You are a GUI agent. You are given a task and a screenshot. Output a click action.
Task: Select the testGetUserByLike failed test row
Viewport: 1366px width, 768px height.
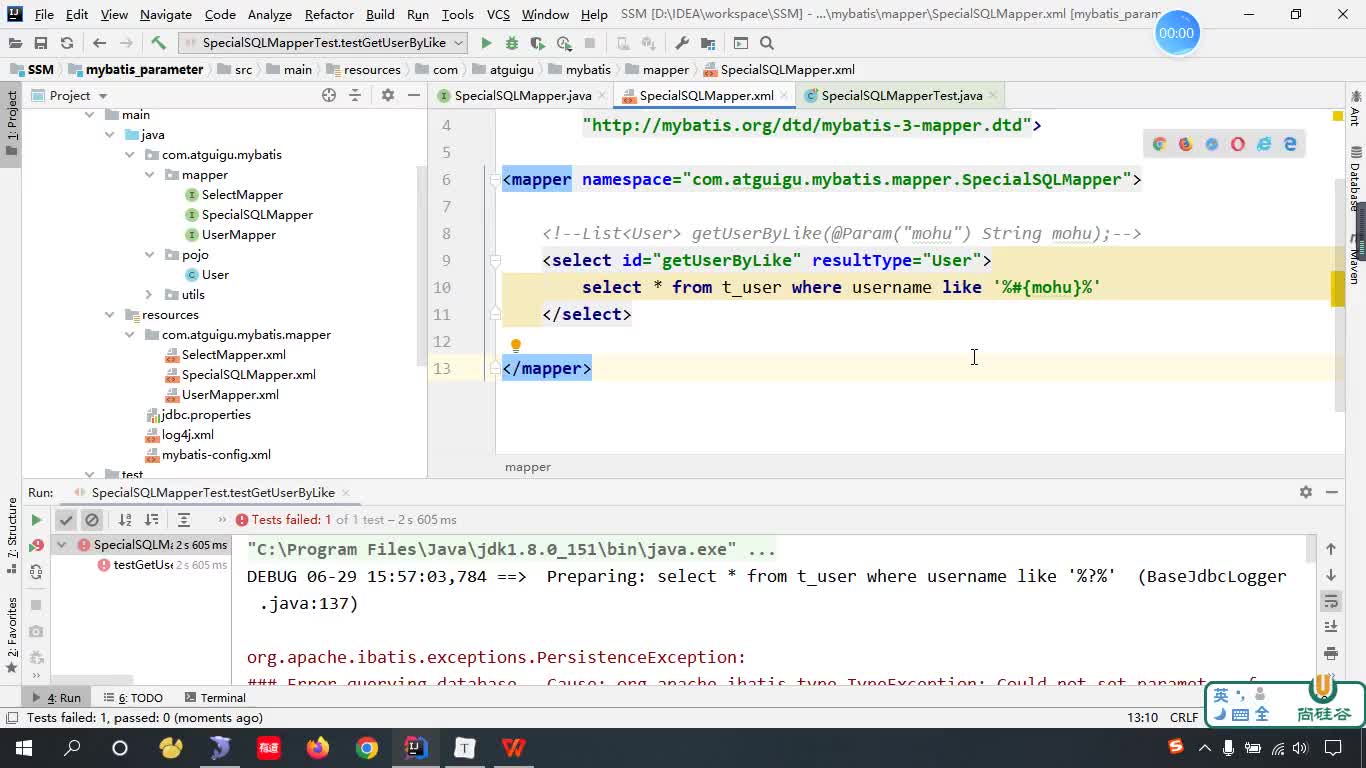pos(140,565)
